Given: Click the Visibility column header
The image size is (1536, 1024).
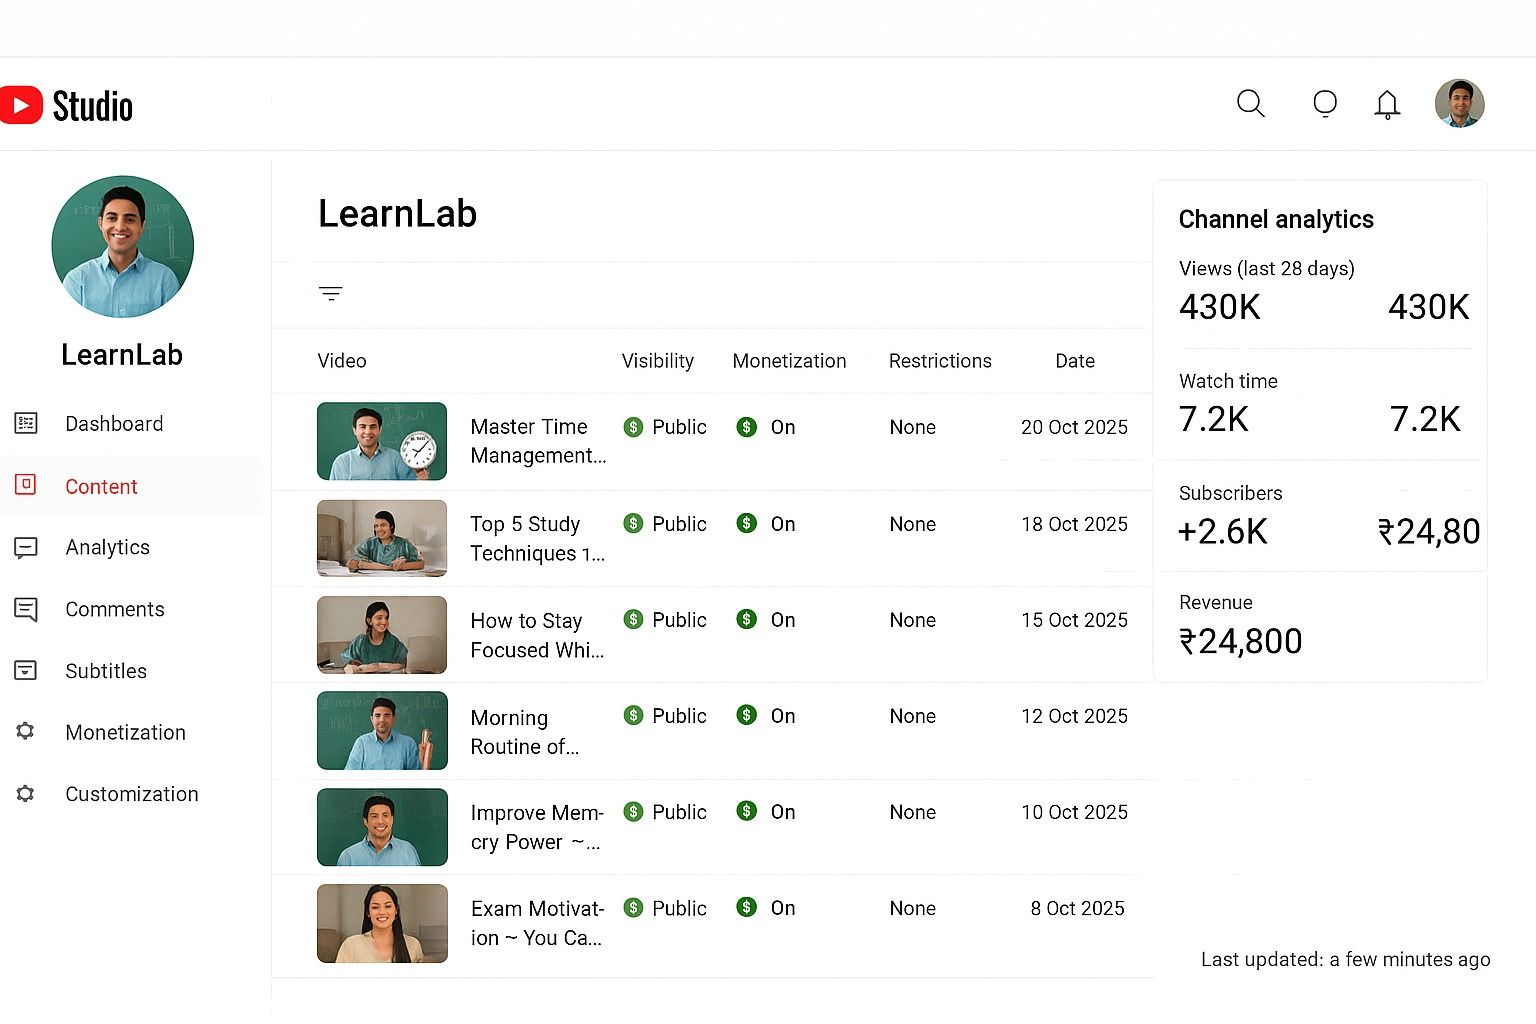Looking at the screenshot, I should 657,361.
